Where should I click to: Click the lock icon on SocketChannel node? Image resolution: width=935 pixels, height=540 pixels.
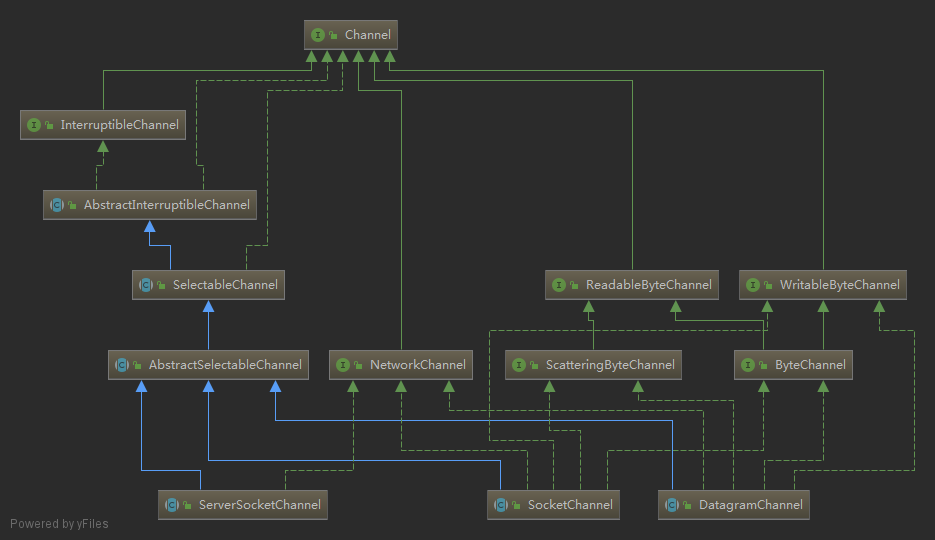pyautogui.click(x=515, y=506)
